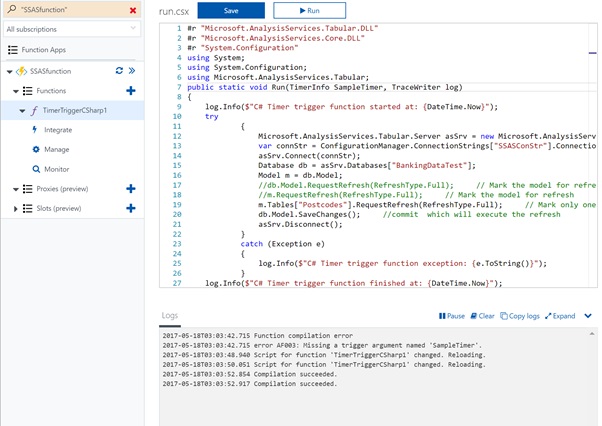Open Slots (preview)
The width and height of the screenshot is (602, 426).
point(59,208)
